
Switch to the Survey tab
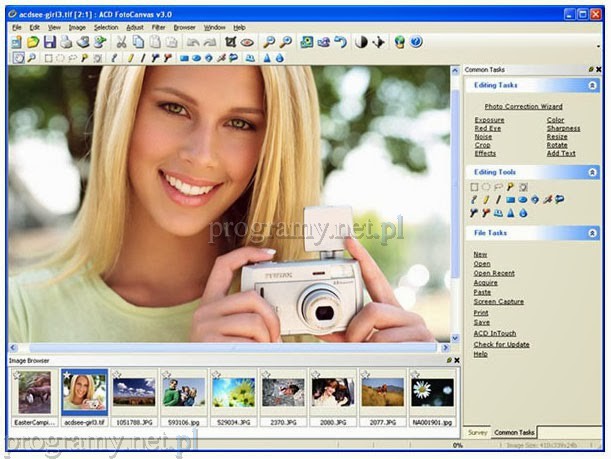point(475,432)
